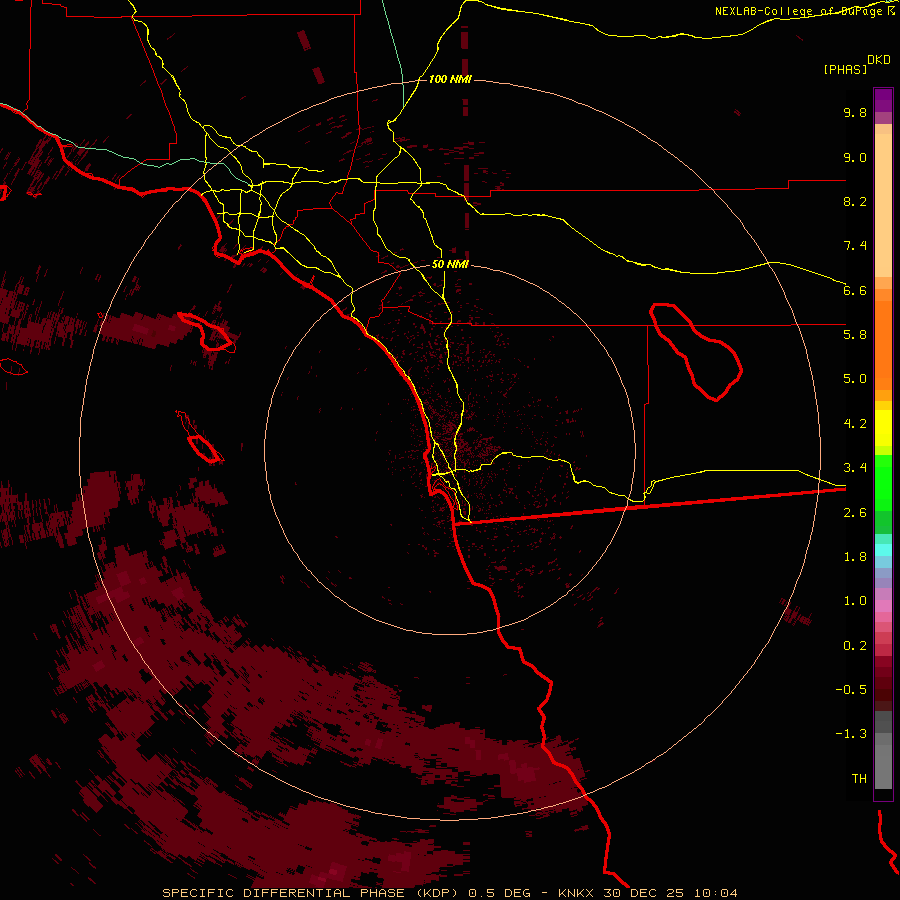This screenshot has width=900, height=900.
Task: Select the 8.2 scale label
Action: tap(855, 201)
